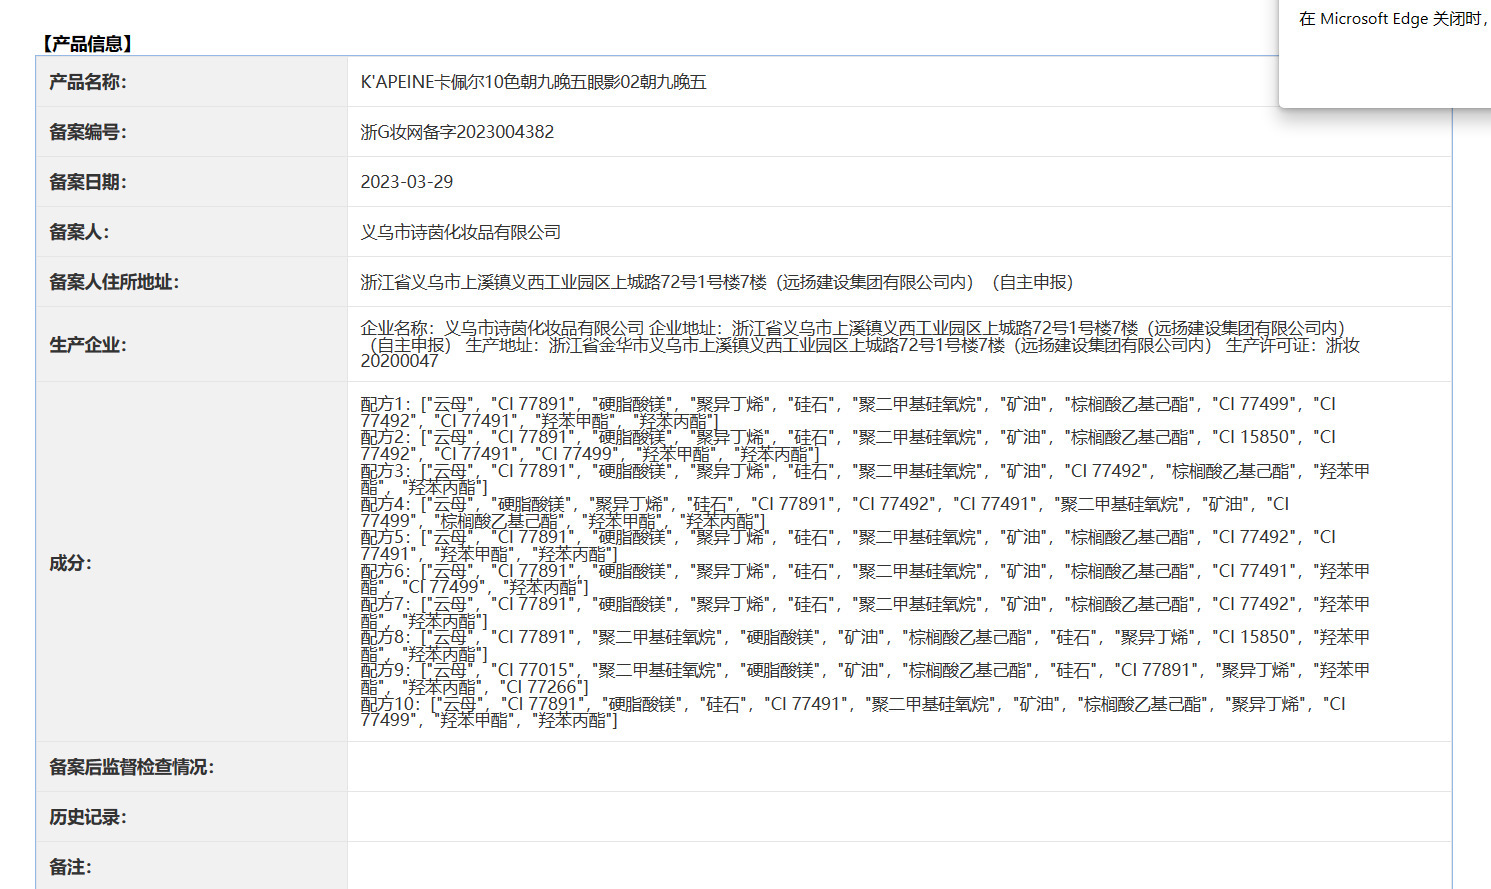
Task: Click the 配方6: formula label
Action: click(x=388, y=571)
